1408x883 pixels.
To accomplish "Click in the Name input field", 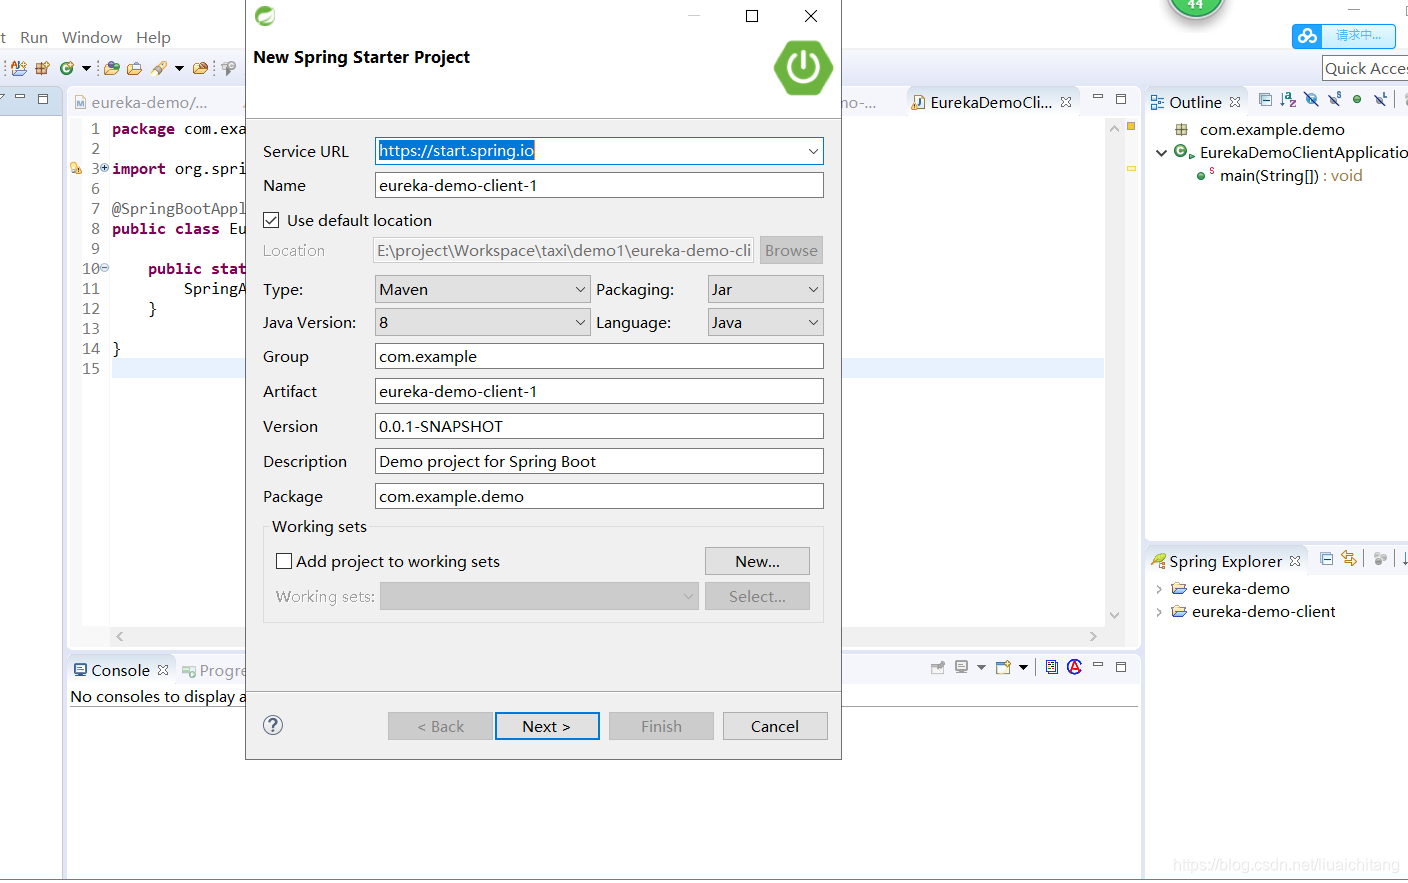I will point(599,185).
